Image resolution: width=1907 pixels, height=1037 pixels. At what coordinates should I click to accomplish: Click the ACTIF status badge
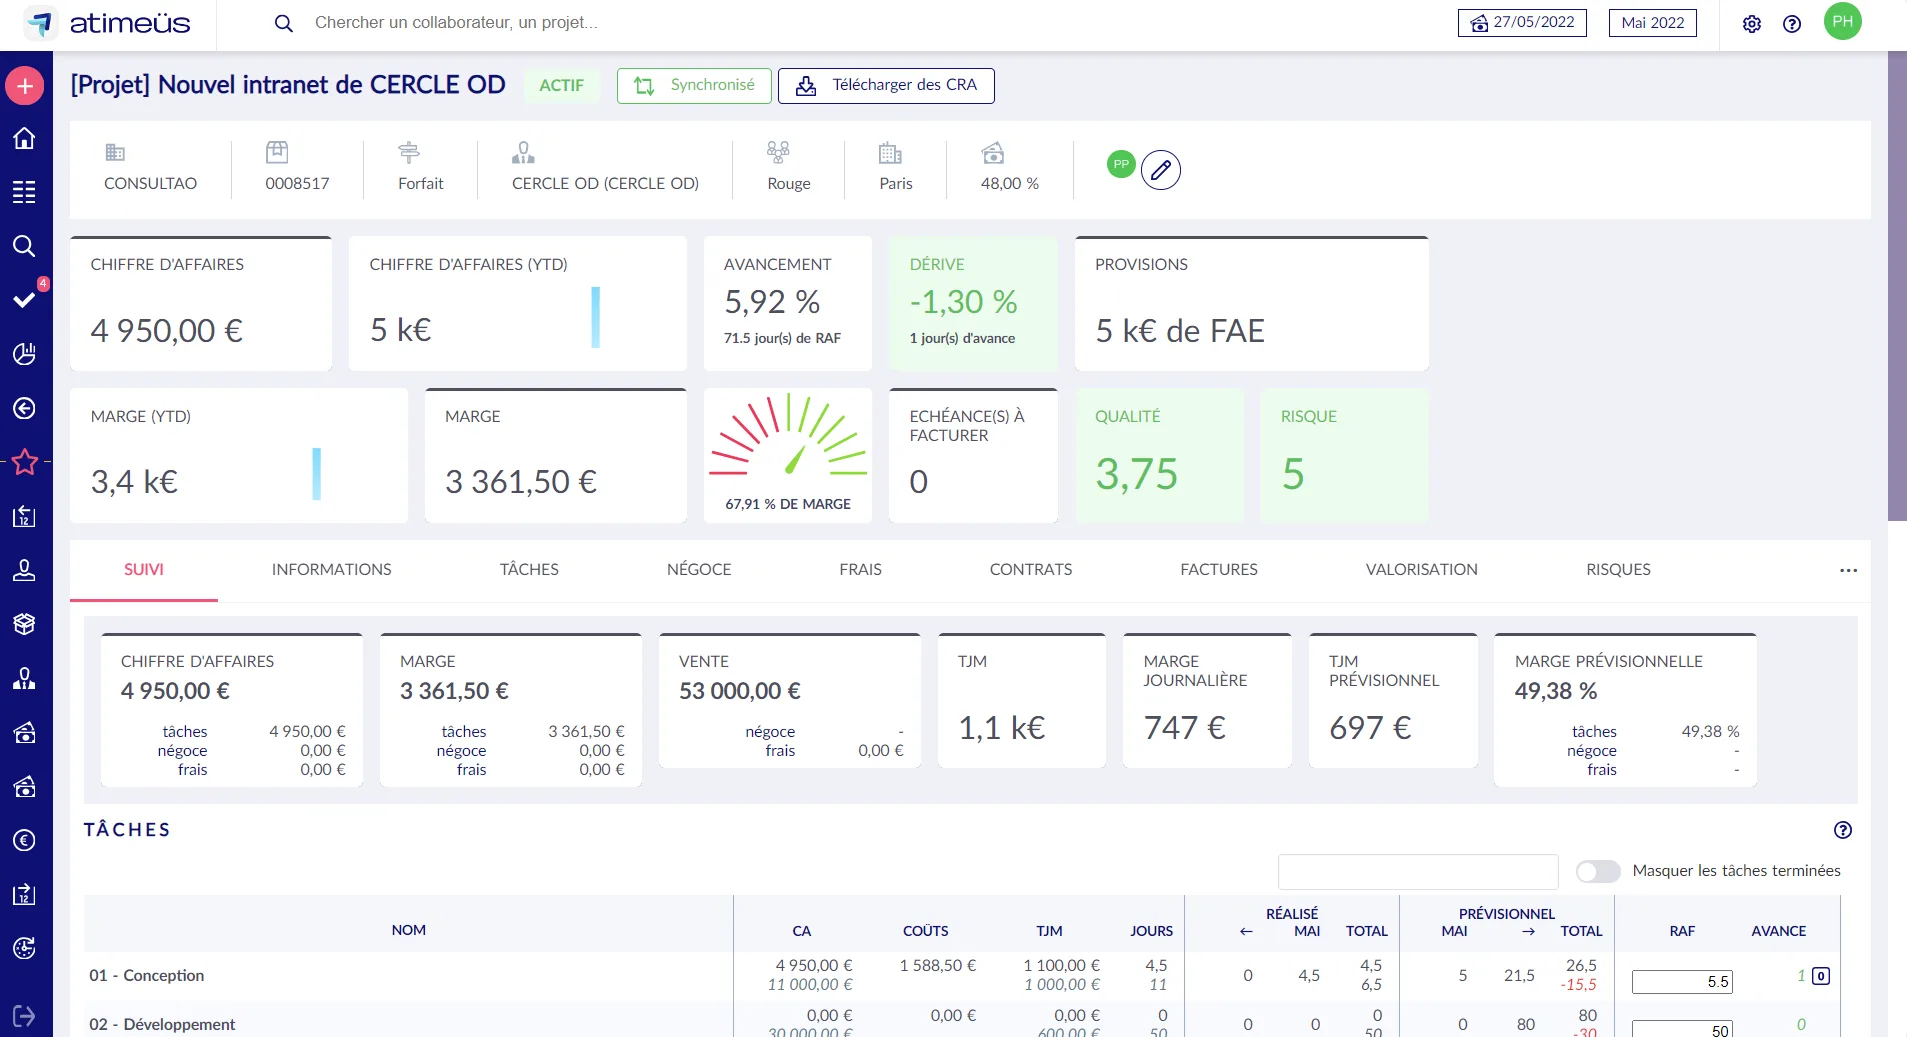(561, 86)
